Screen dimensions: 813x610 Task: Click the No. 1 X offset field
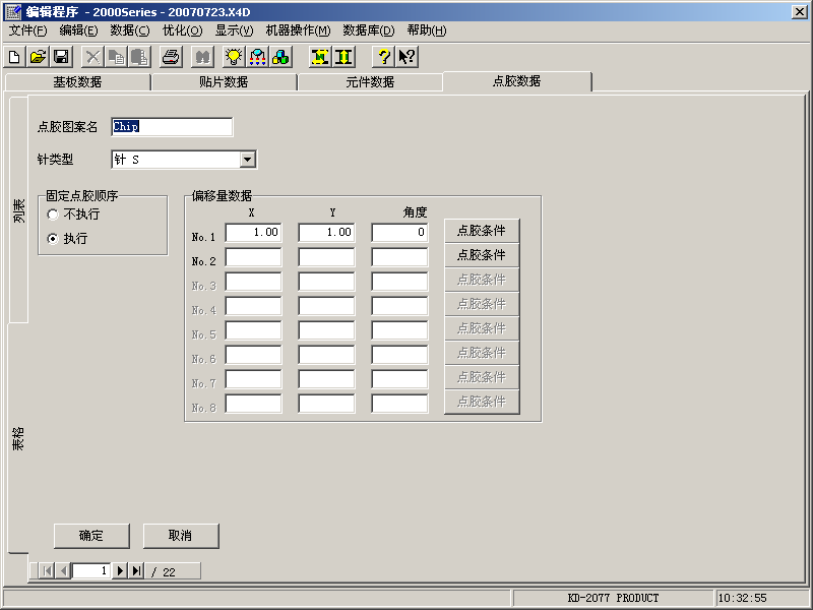254,232
